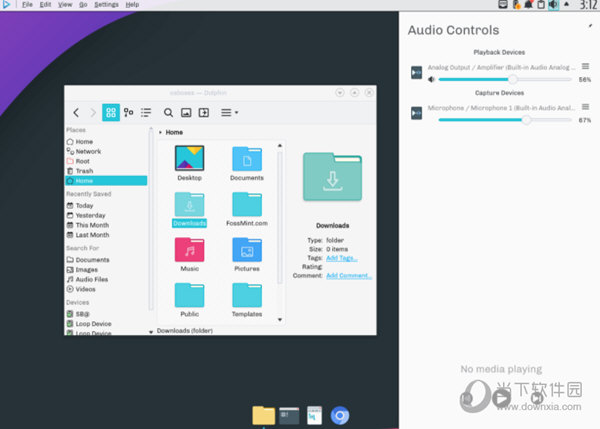Toggle file preview icon
The width and height of the screenshot is (600, 429).
point(186,113)
